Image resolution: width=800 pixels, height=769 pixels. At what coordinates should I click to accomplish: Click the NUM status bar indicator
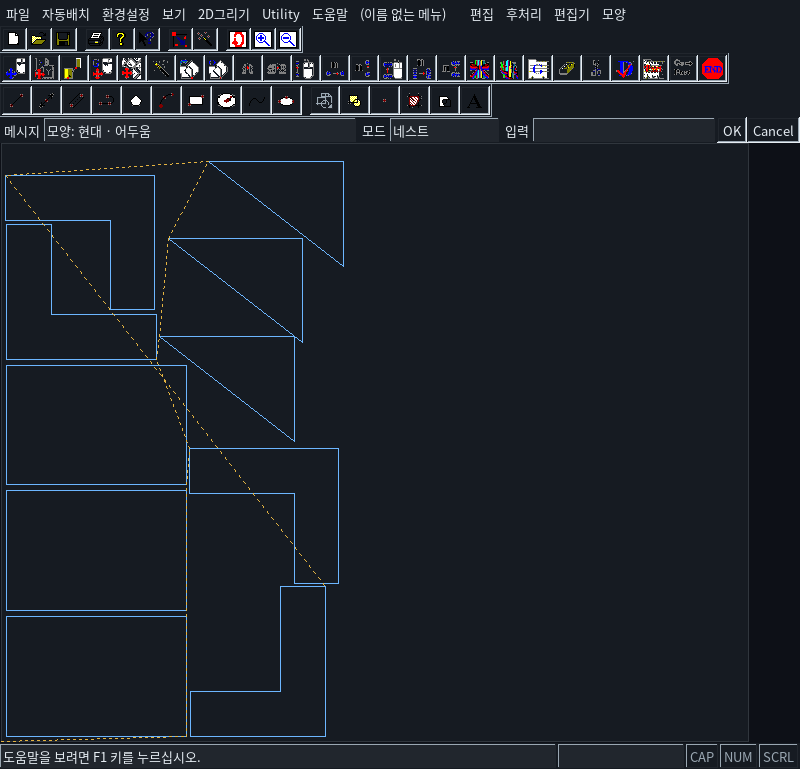(x=738, y=757)
